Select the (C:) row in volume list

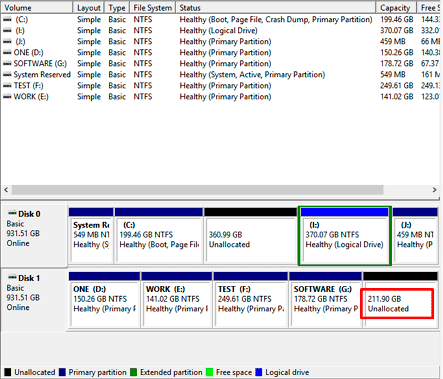[220, 20]
